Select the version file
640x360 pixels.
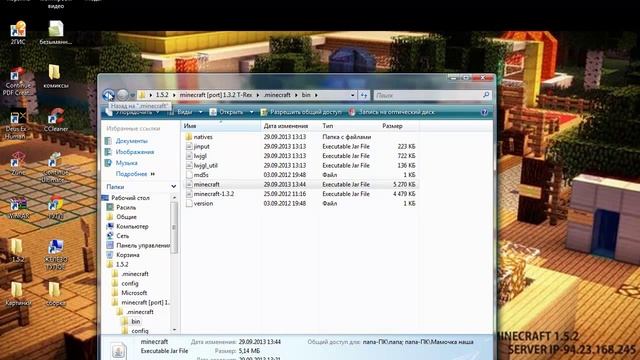(x=203, y=203)
